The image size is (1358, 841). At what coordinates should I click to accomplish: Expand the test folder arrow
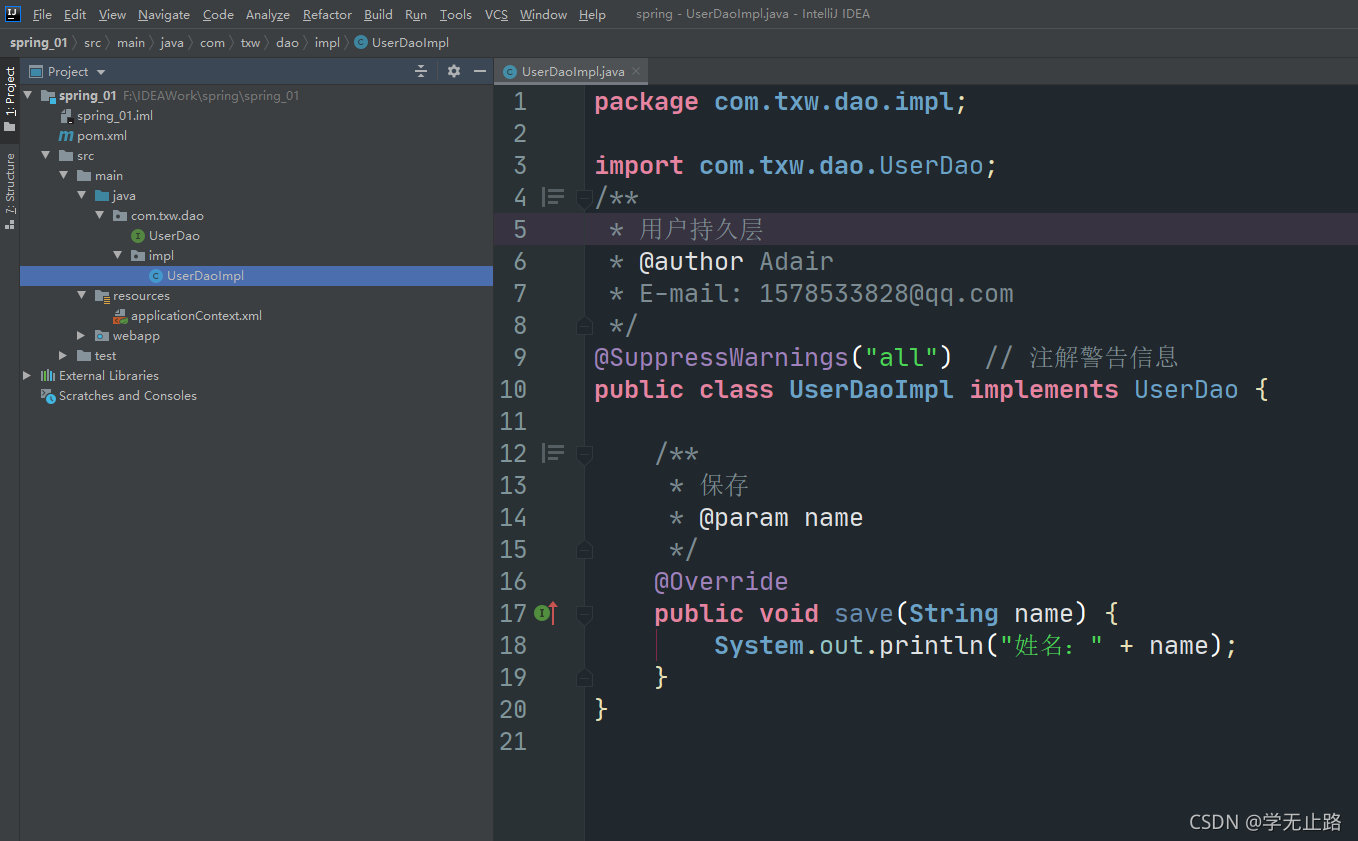pos(64,356)
